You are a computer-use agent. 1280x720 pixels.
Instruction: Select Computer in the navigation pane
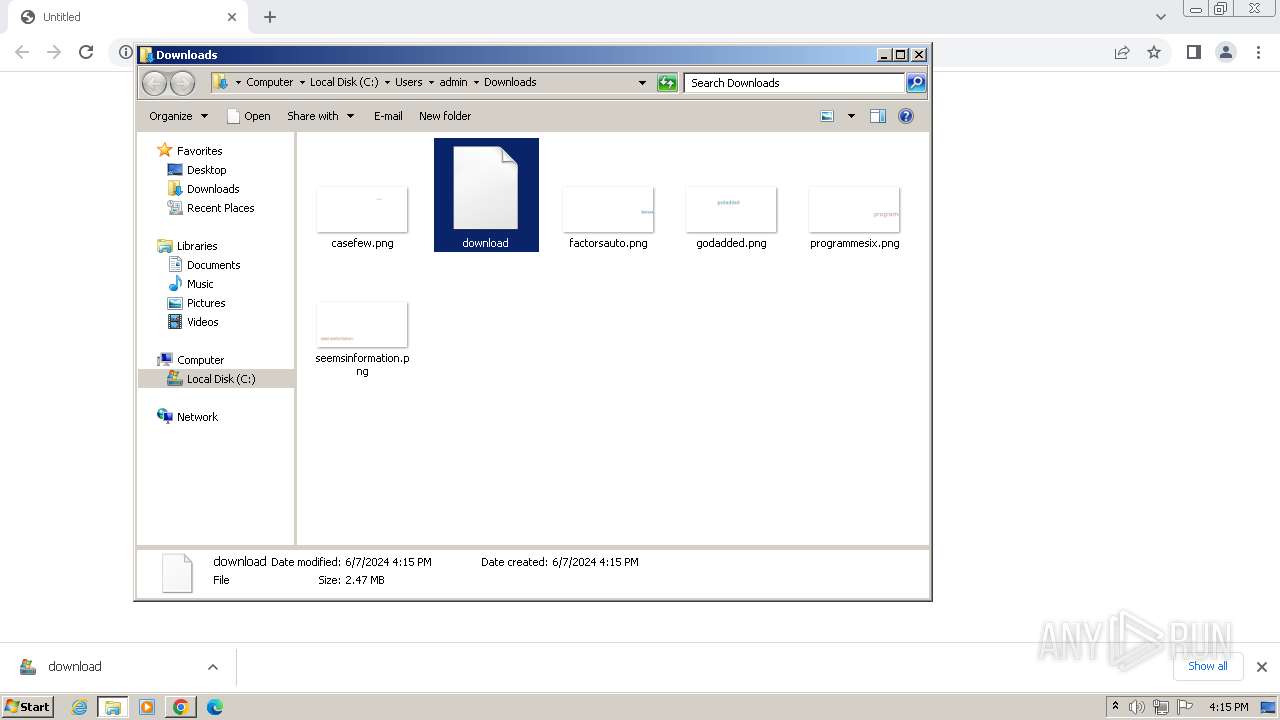coord(200,360)
